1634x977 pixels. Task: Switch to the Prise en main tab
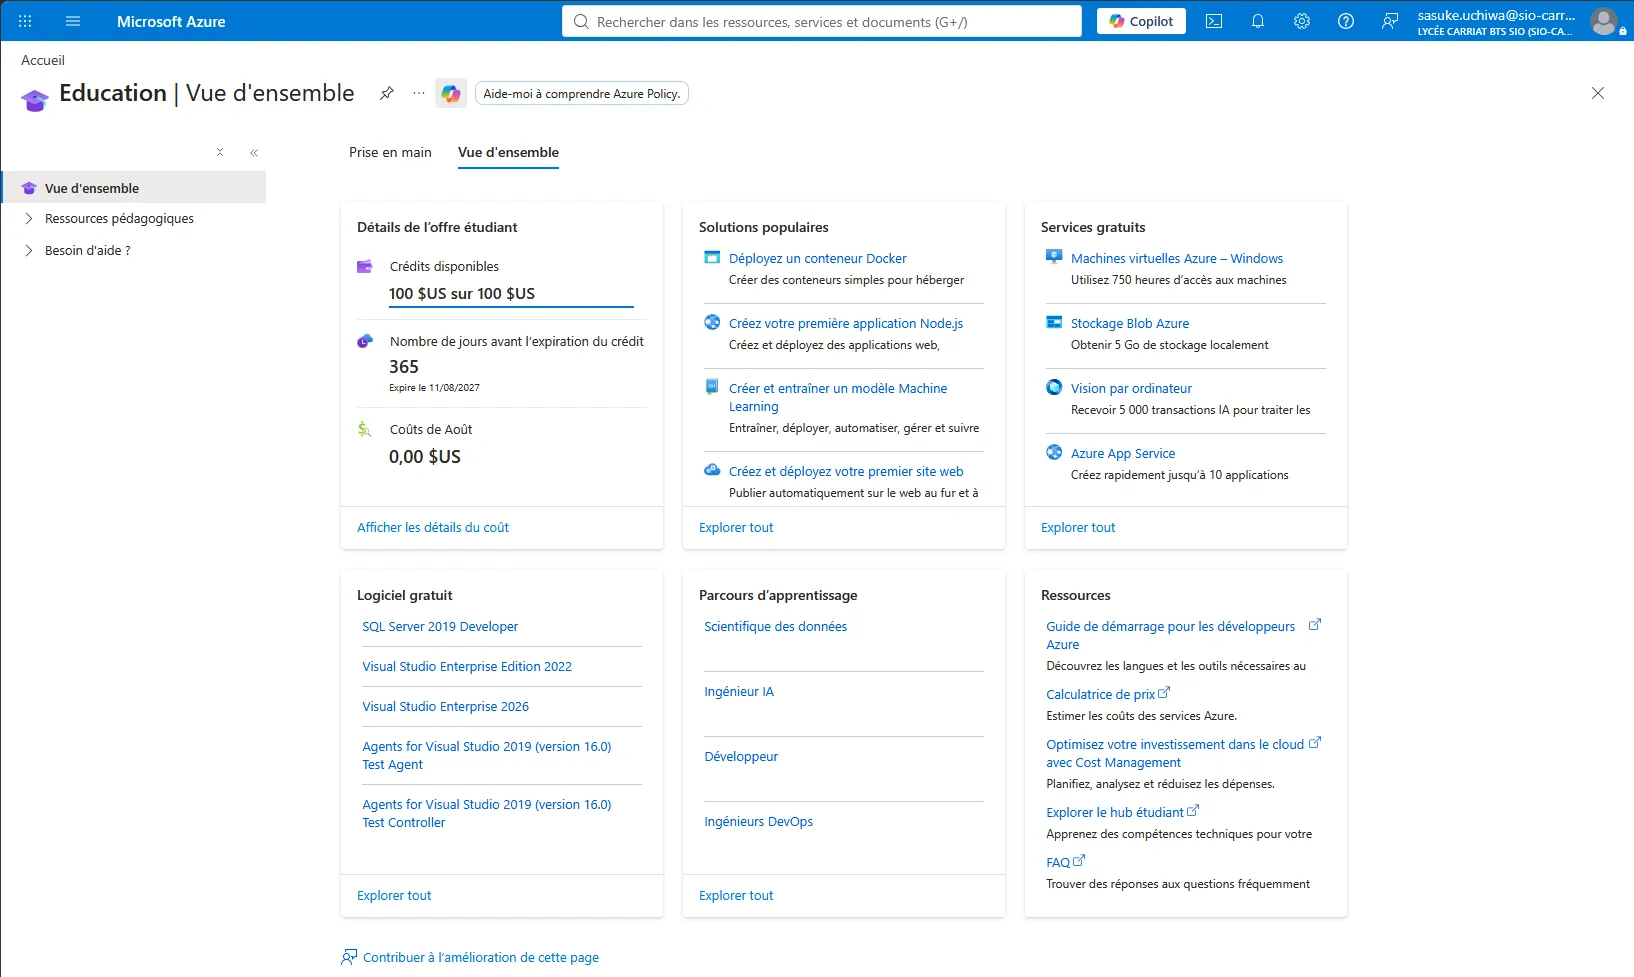[x=390, y=152]
